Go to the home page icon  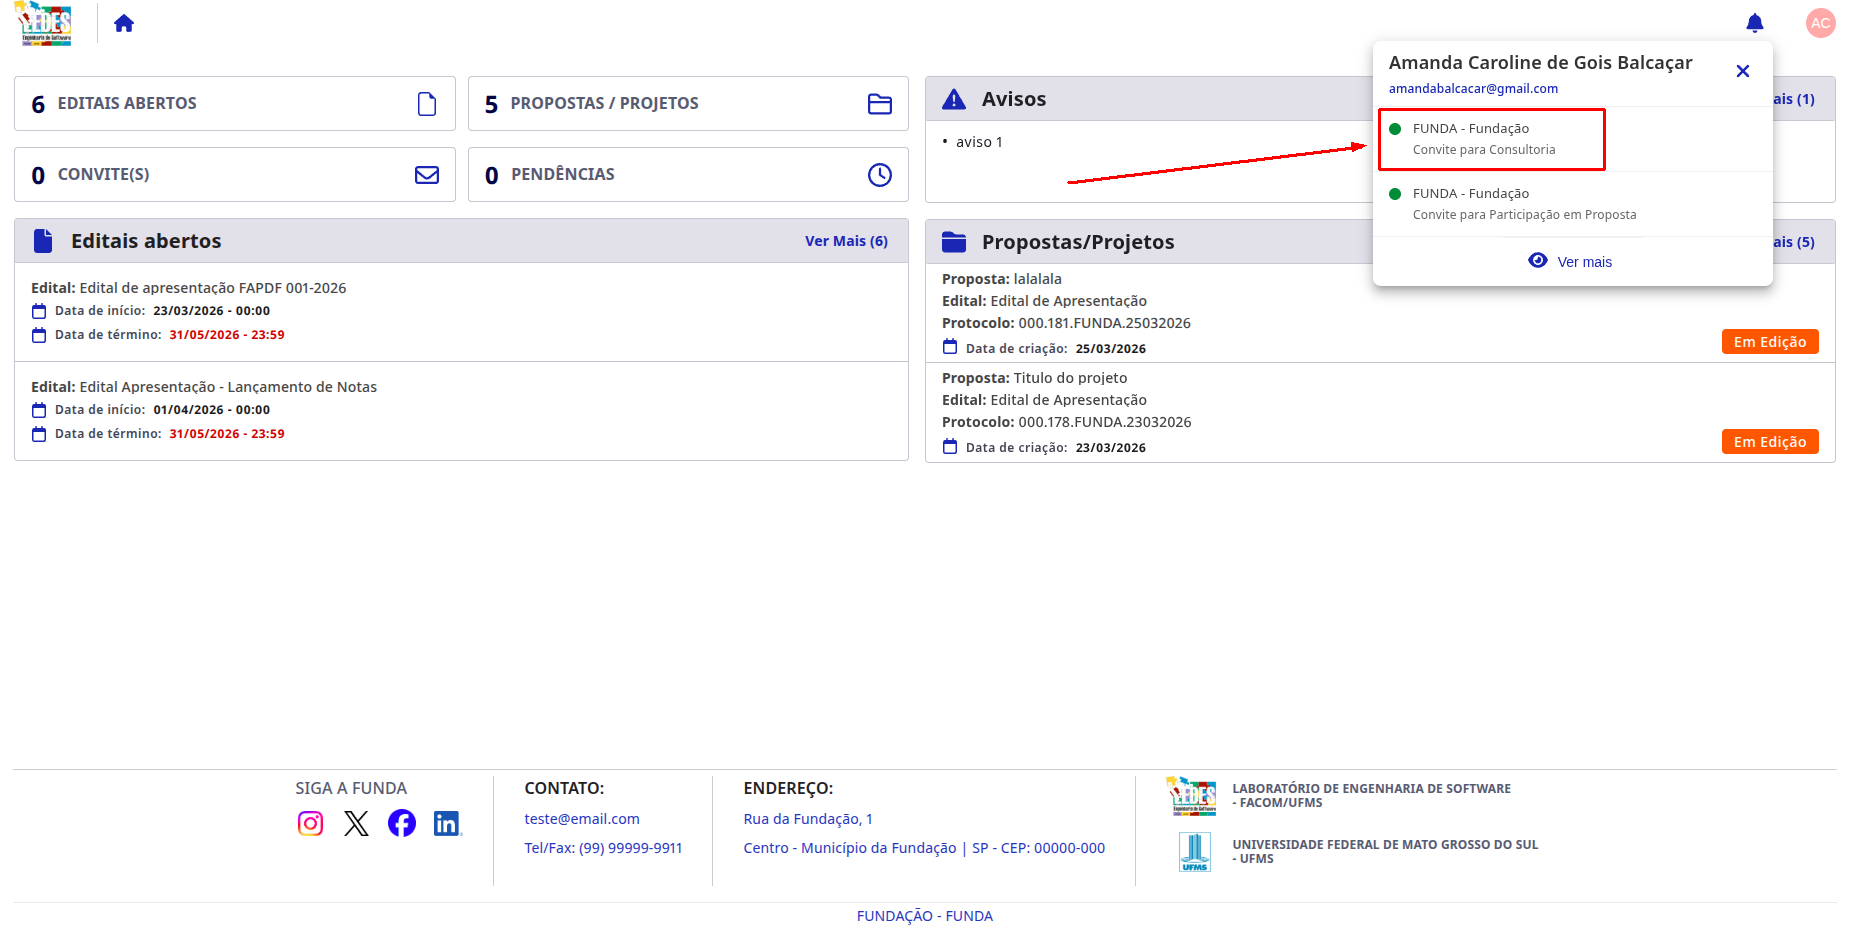[x=124, y=23]
